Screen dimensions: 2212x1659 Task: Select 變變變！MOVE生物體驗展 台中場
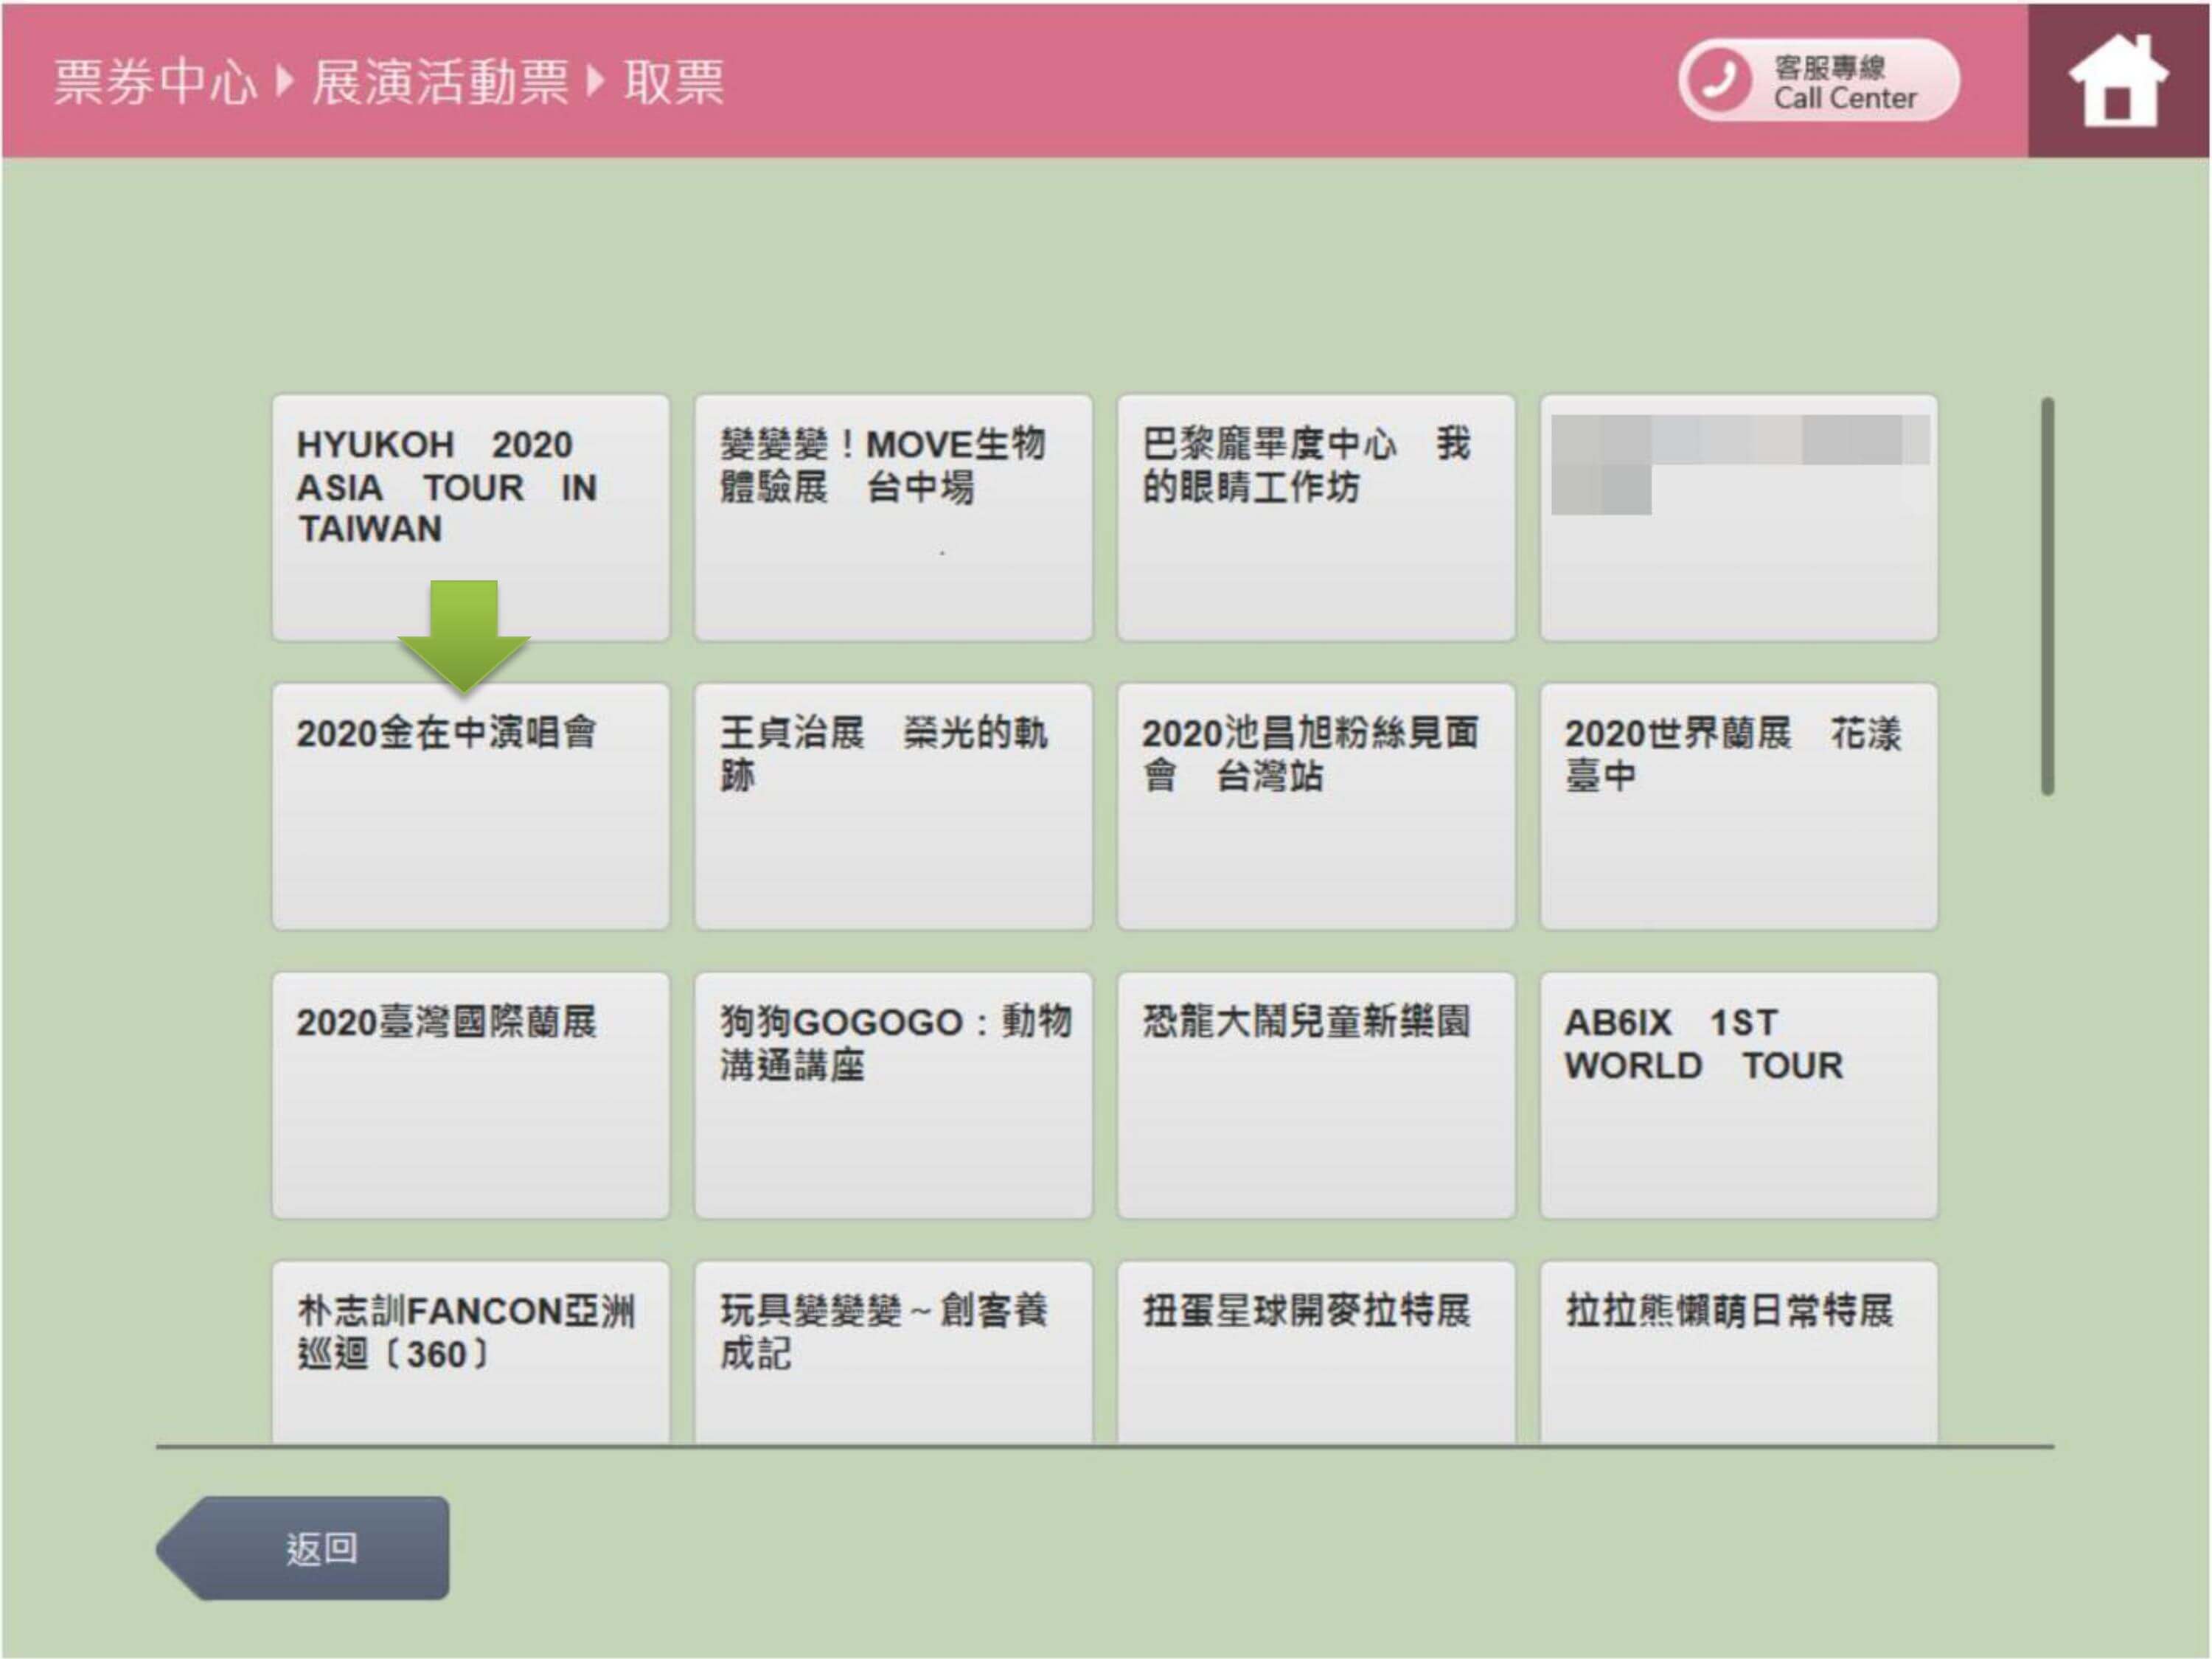point(893,517)
